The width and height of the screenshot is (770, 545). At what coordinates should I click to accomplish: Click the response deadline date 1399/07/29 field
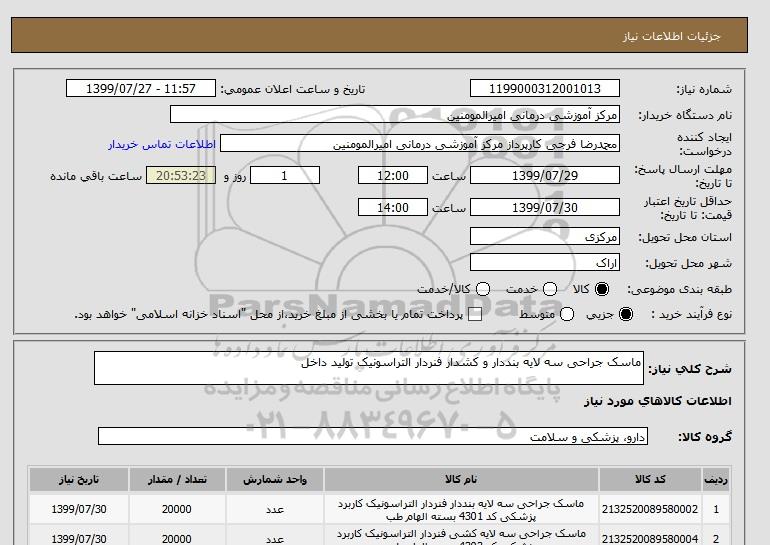tap(545, 175)
